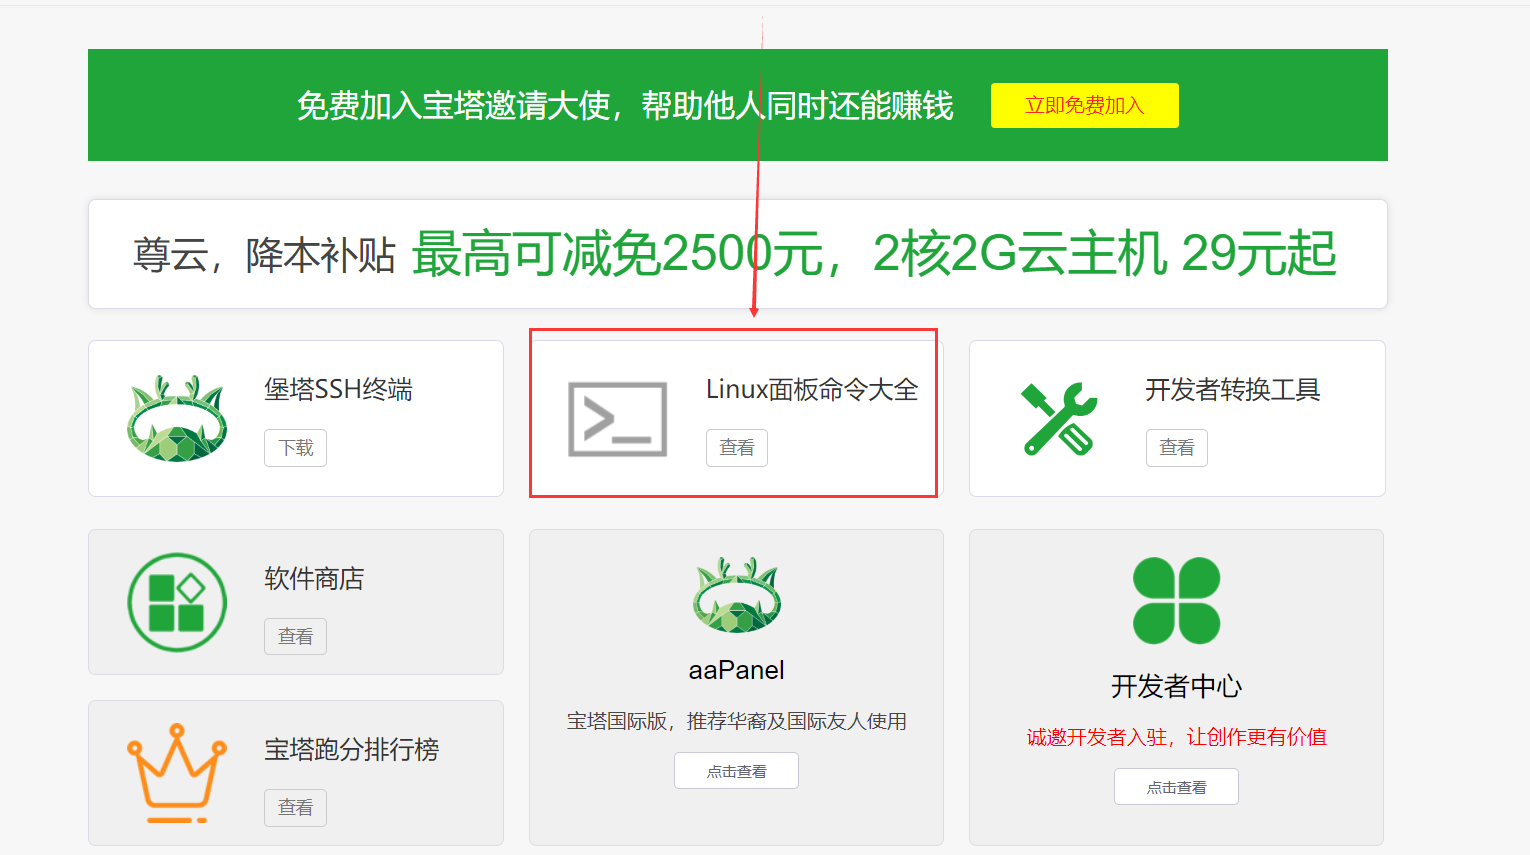Download 堡塔SSH终端 via 下载 button

point(295,448)
